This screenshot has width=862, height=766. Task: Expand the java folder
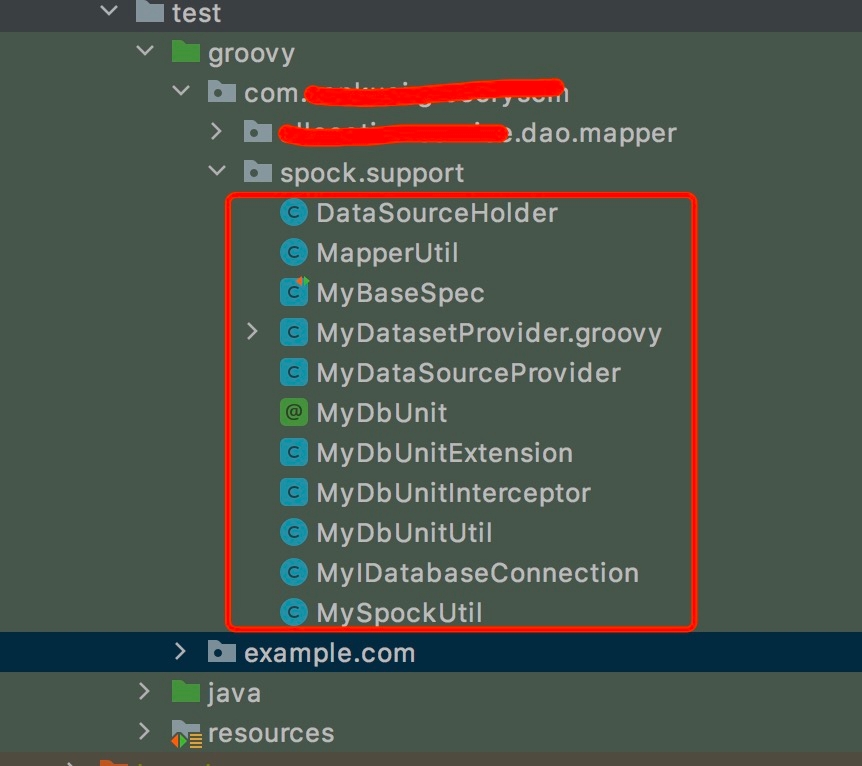(146, 692)
